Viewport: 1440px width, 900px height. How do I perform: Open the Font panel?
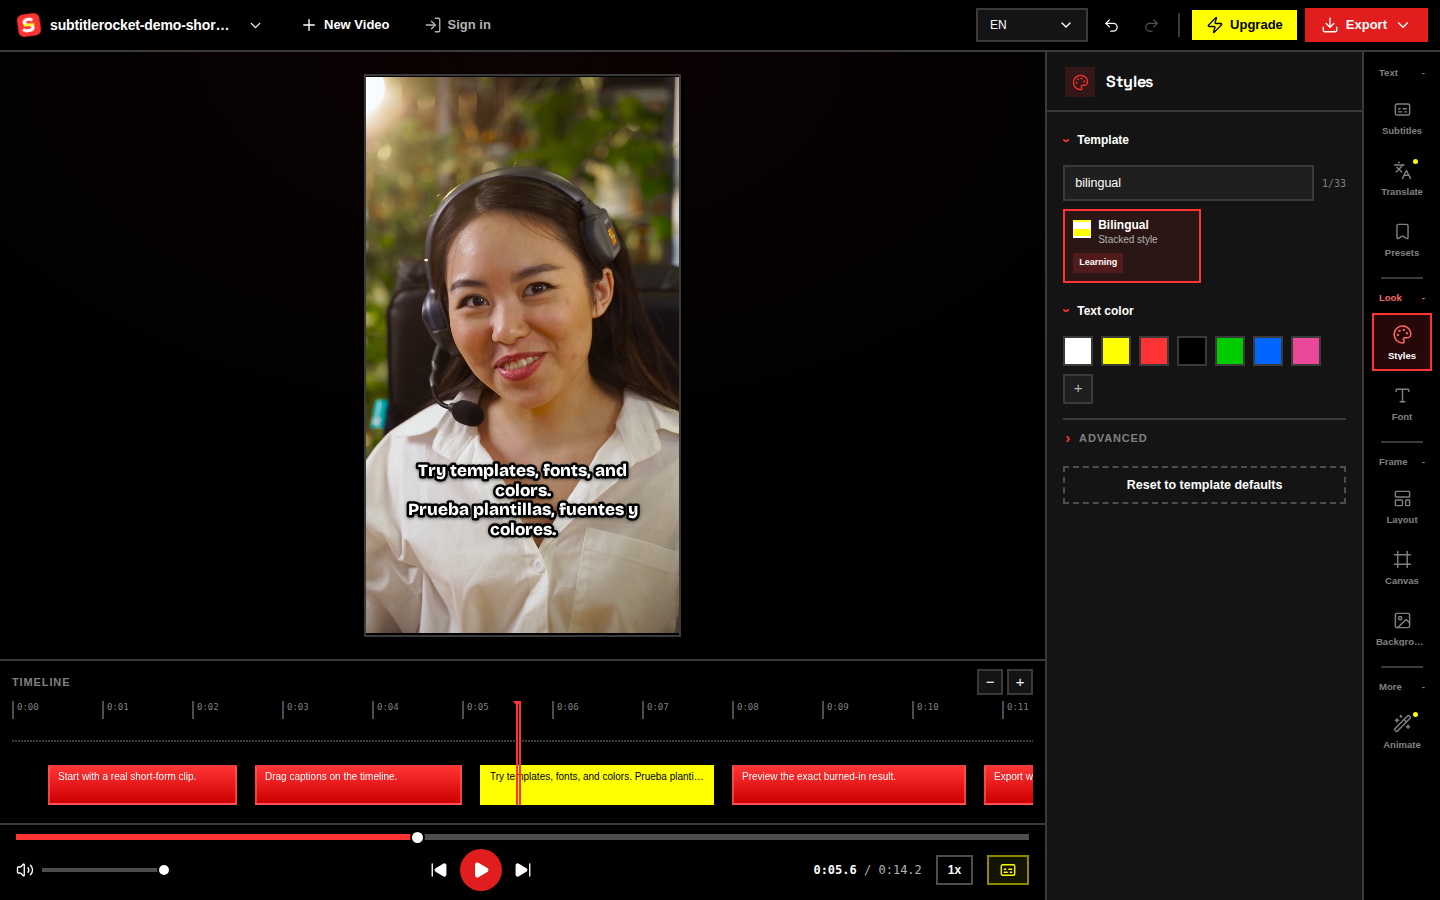pos(1402,403)
